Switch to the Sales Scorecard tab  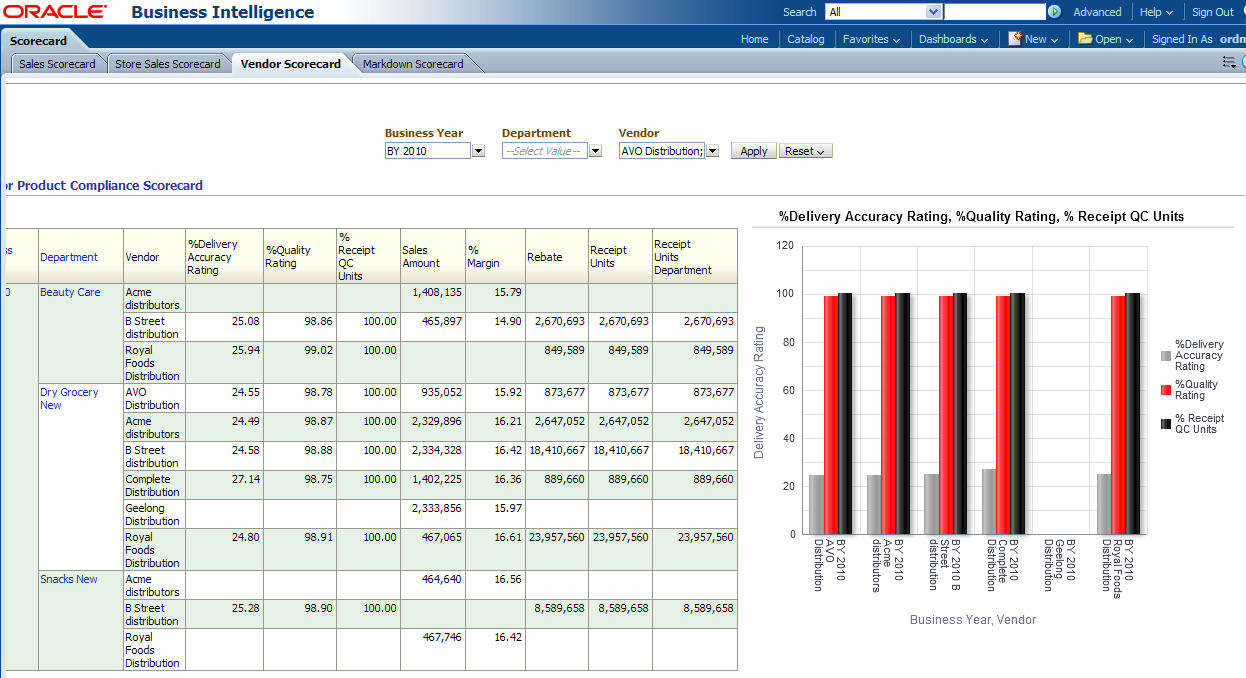(57, 64)
